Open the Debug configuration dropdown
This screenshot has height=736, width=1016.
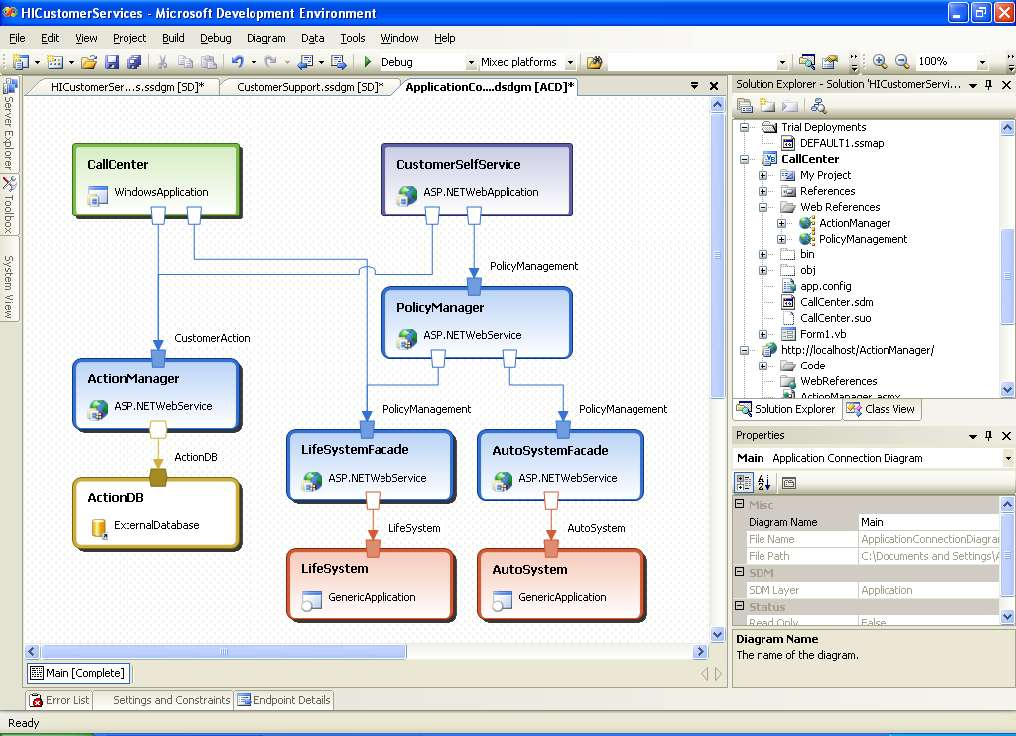(x=471, y=63)
